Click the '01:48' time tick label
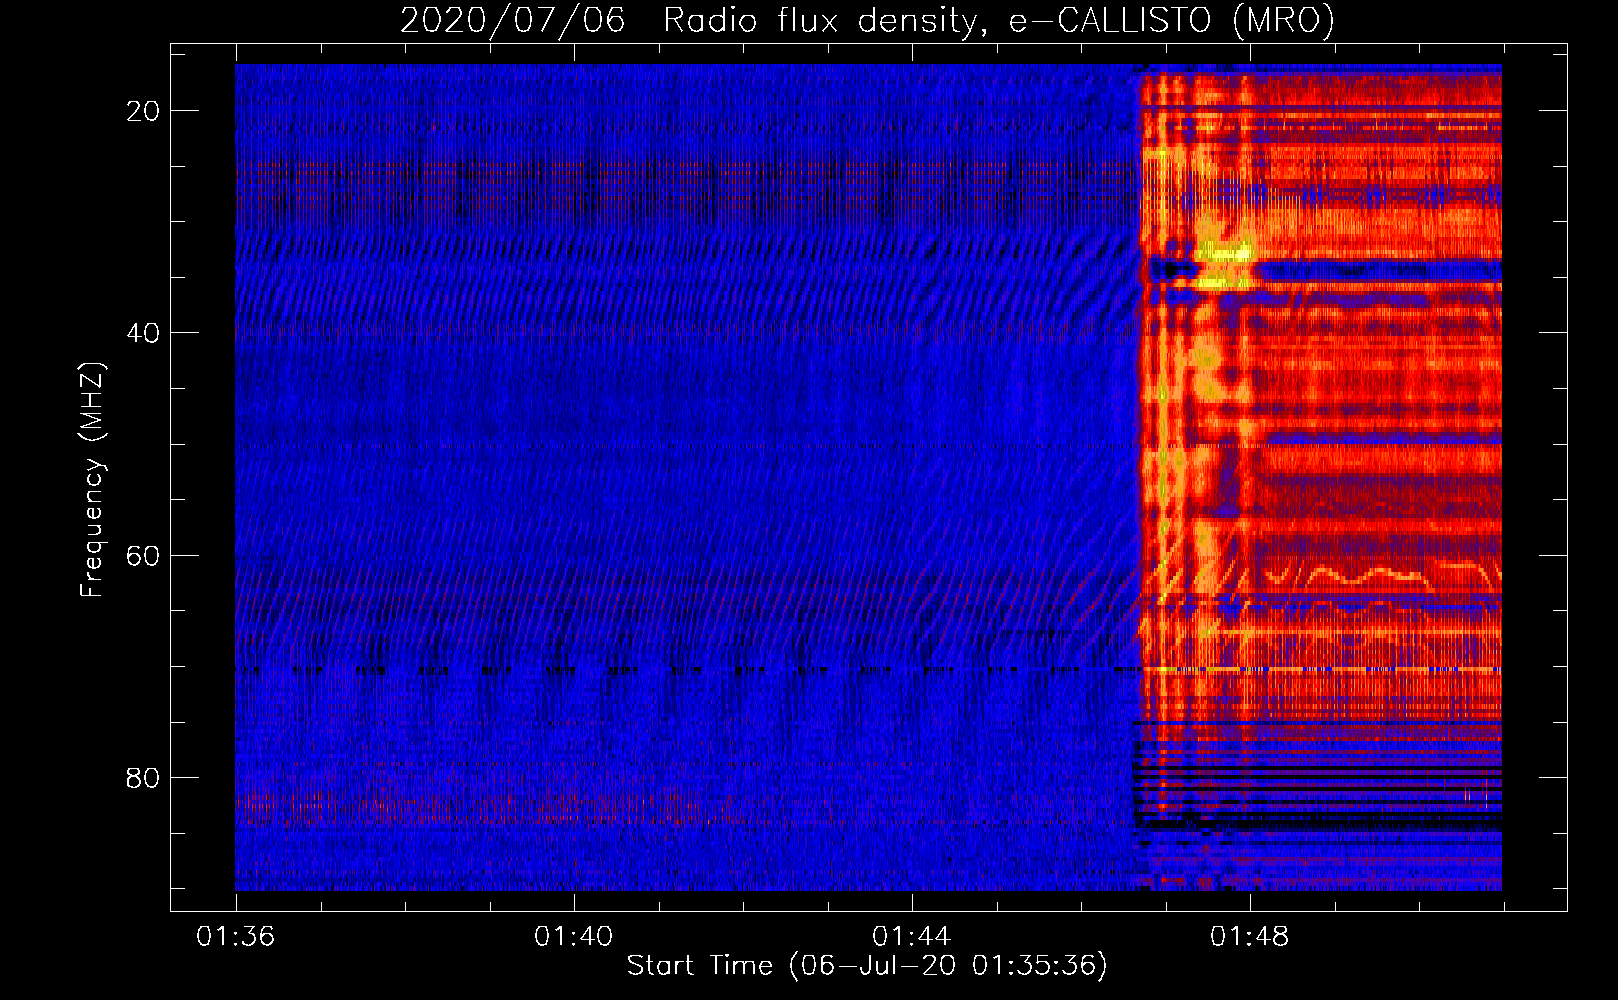The image size is (1618, 1000). 1250,937
